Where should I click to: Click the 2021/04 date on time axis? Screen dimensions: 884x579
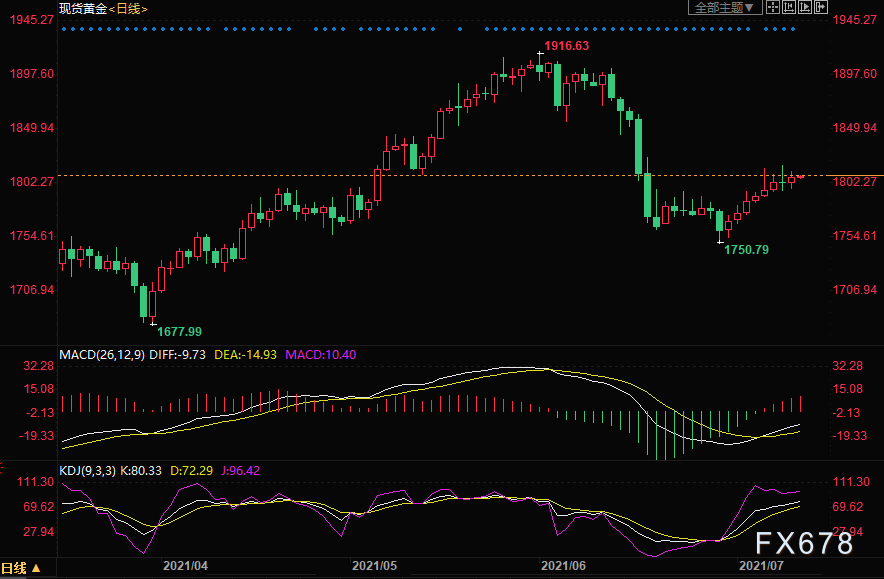tap(187, 565)
